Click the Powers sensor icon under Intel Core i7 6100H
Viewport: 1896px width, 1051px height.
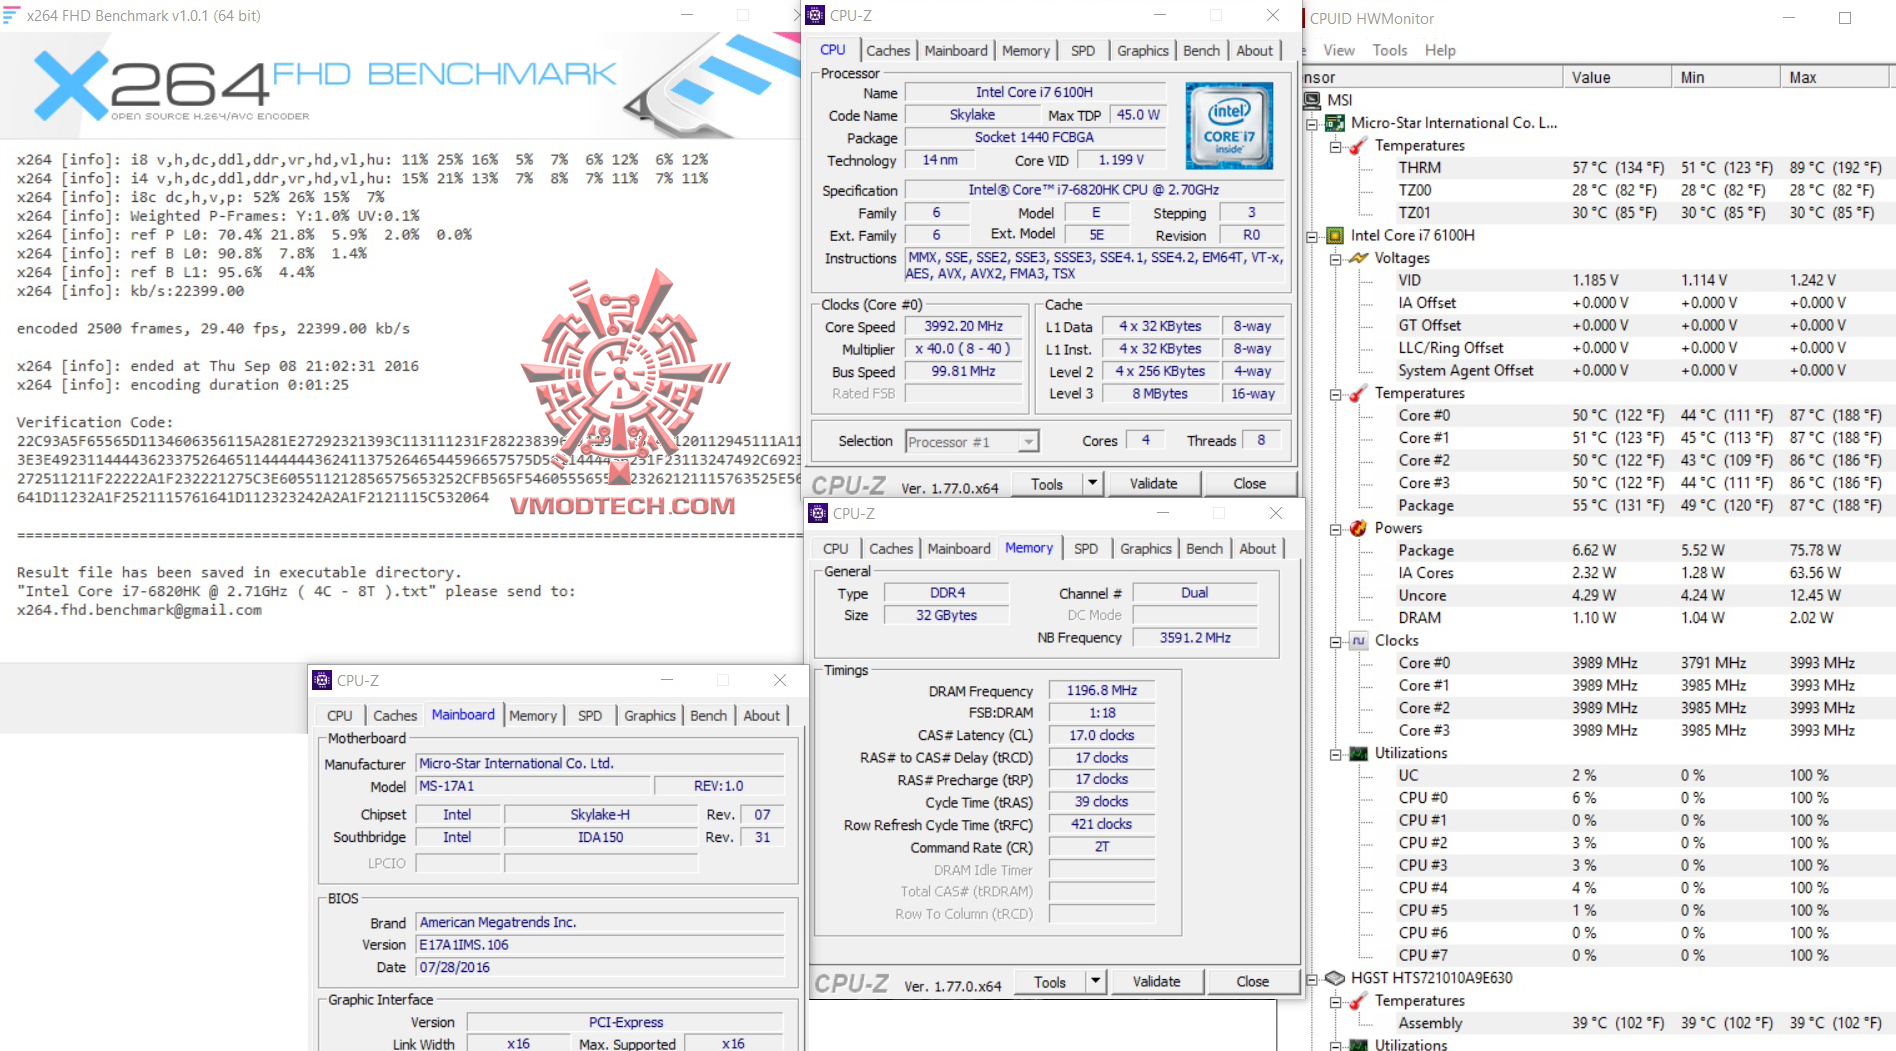point(1356,528)
